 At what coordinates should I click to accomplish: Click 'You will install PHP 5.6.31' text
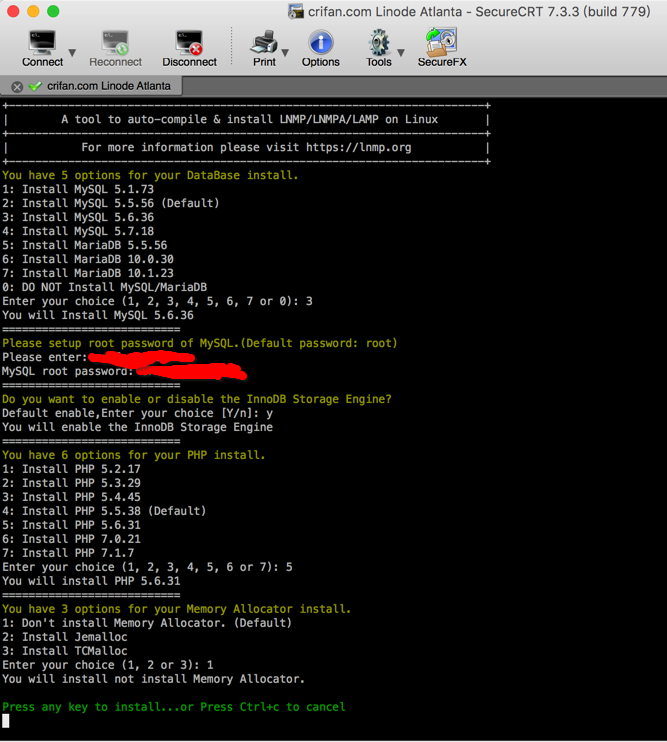click(x=91, y=581)
